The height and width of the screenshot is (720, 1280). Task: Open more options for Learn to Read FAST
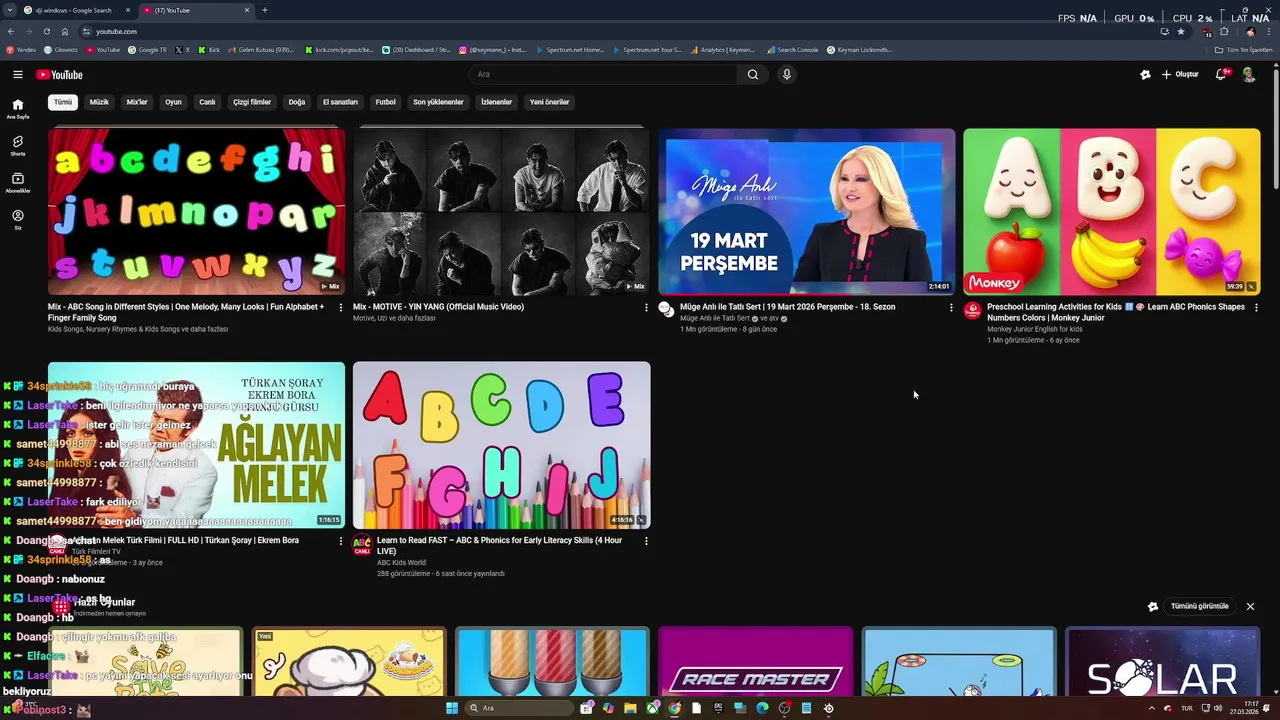point(645,541)
